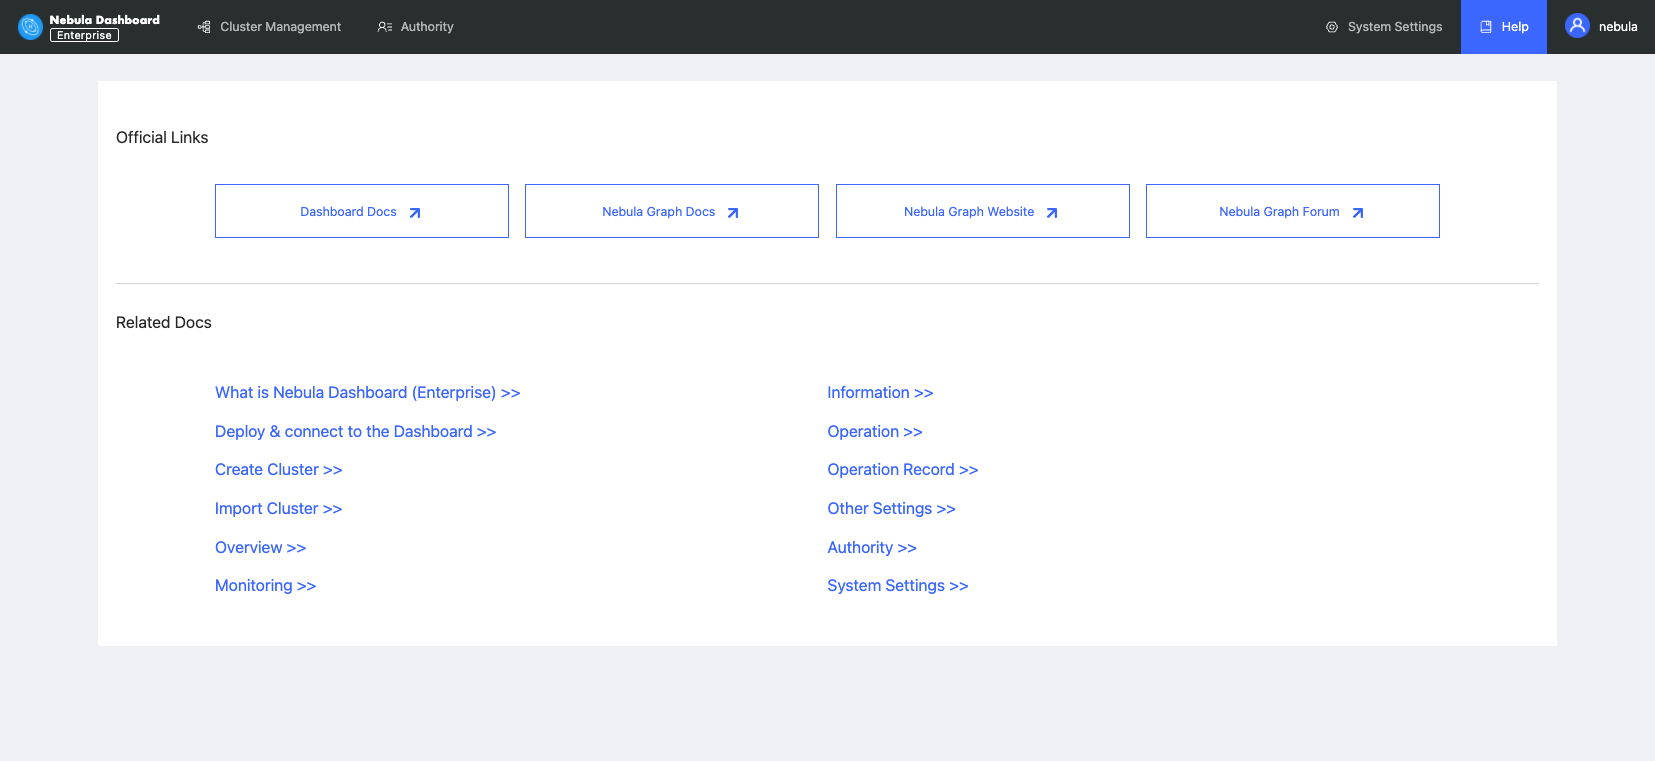Click the Help book icon
This screenshot has width=1655, height=761.
(1486, 27)
